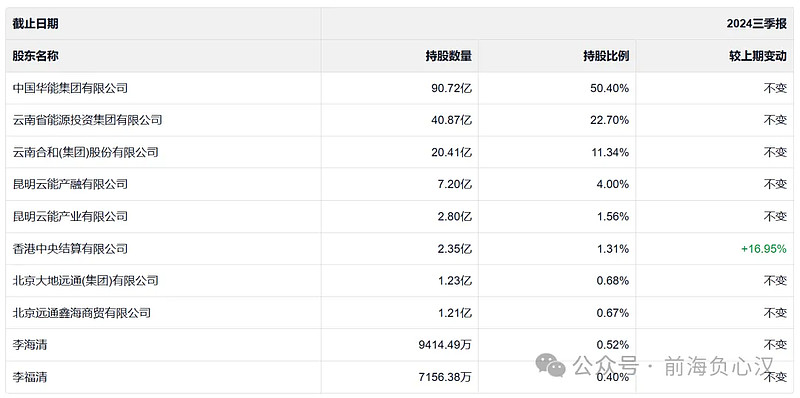Select shareholder 中国华能集团有限公司
800x398 pixels.
tap(70, 88)
